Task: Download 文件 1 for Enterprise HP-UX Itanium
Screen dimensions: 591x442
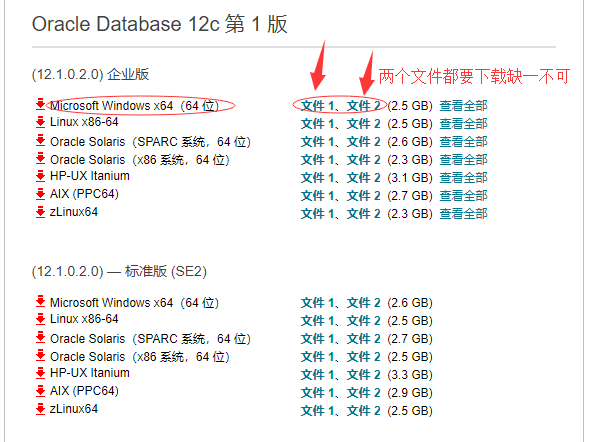Action: [317, 178]
